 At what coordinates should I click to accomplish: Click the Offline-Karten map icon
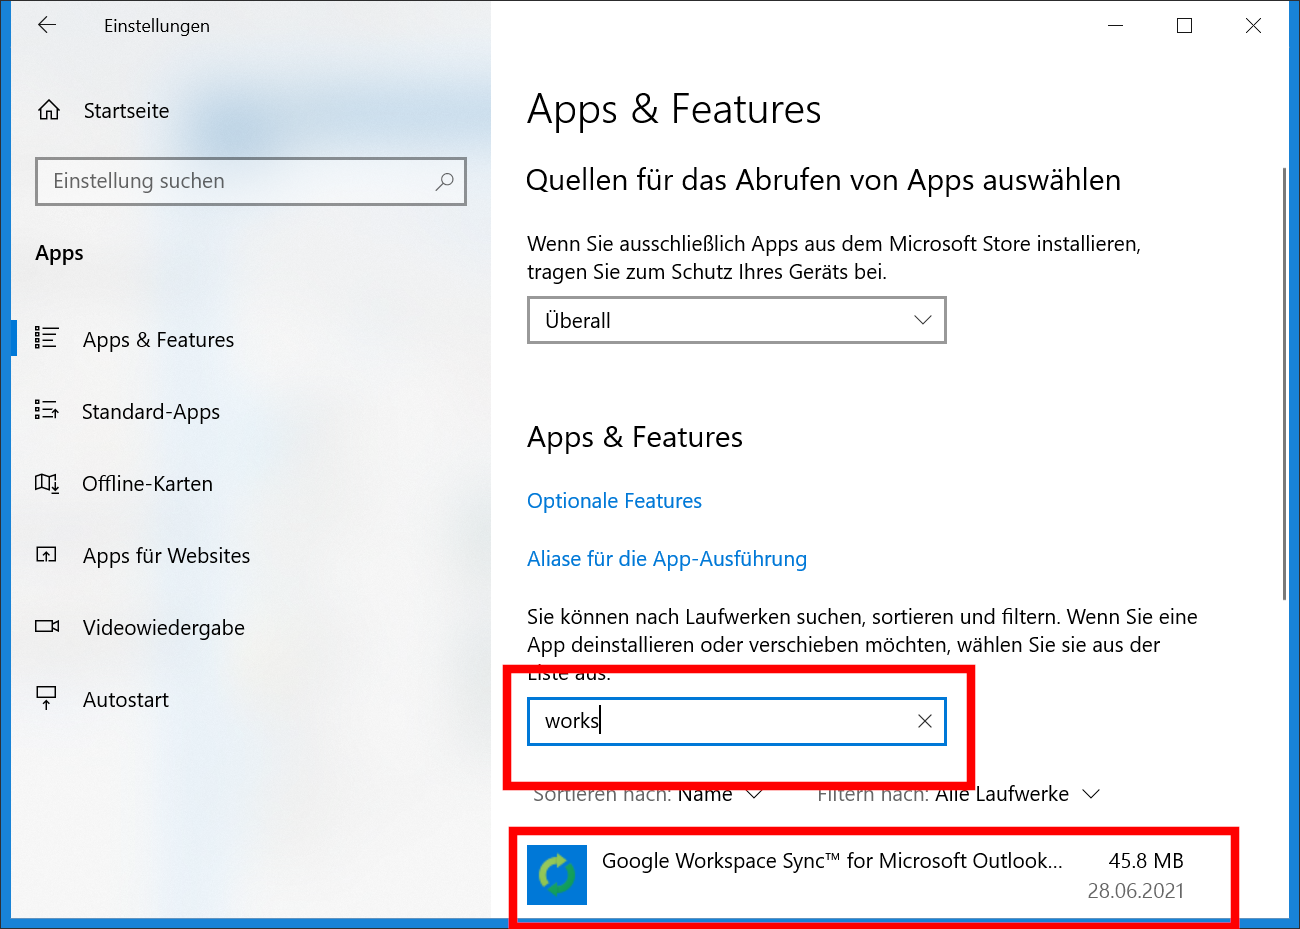[x=47, y=484]
